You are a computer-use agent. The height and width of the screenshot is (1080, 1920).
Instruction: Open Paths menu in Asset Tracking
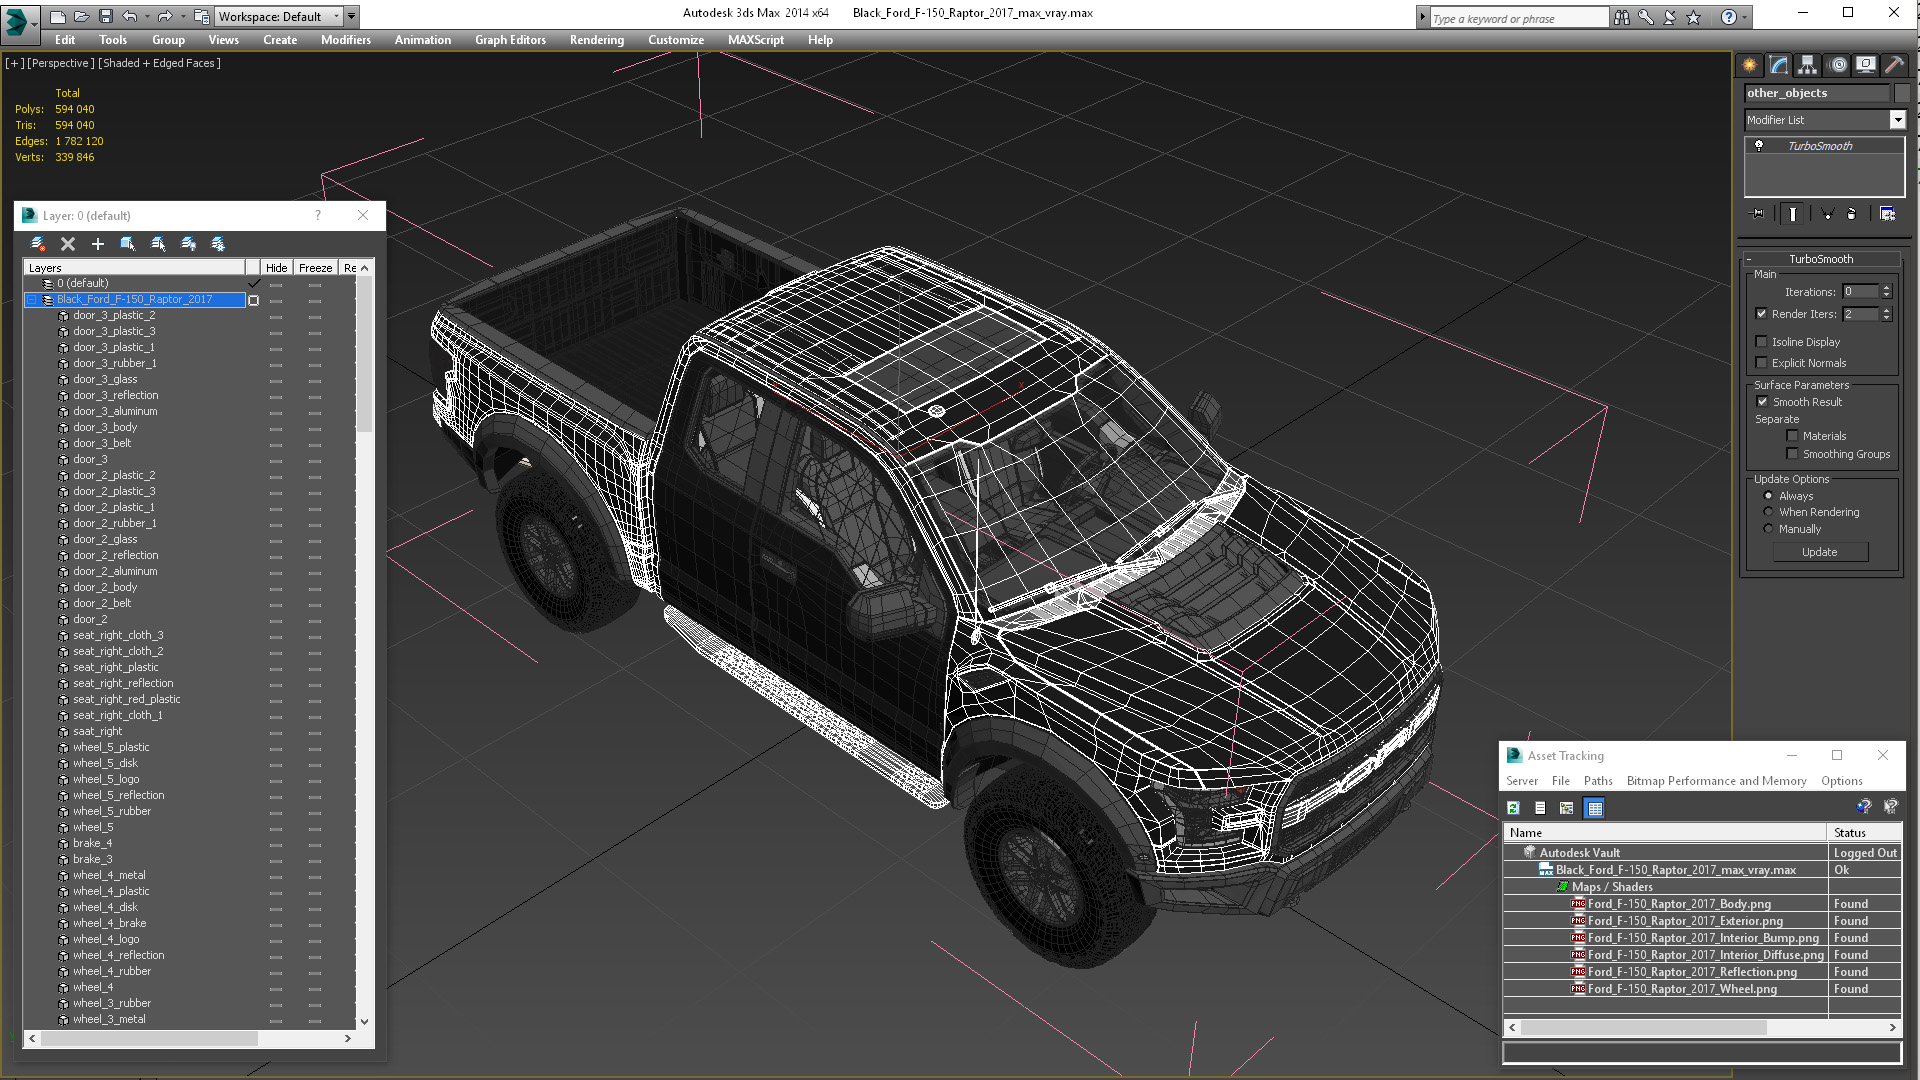point(1598,781)
